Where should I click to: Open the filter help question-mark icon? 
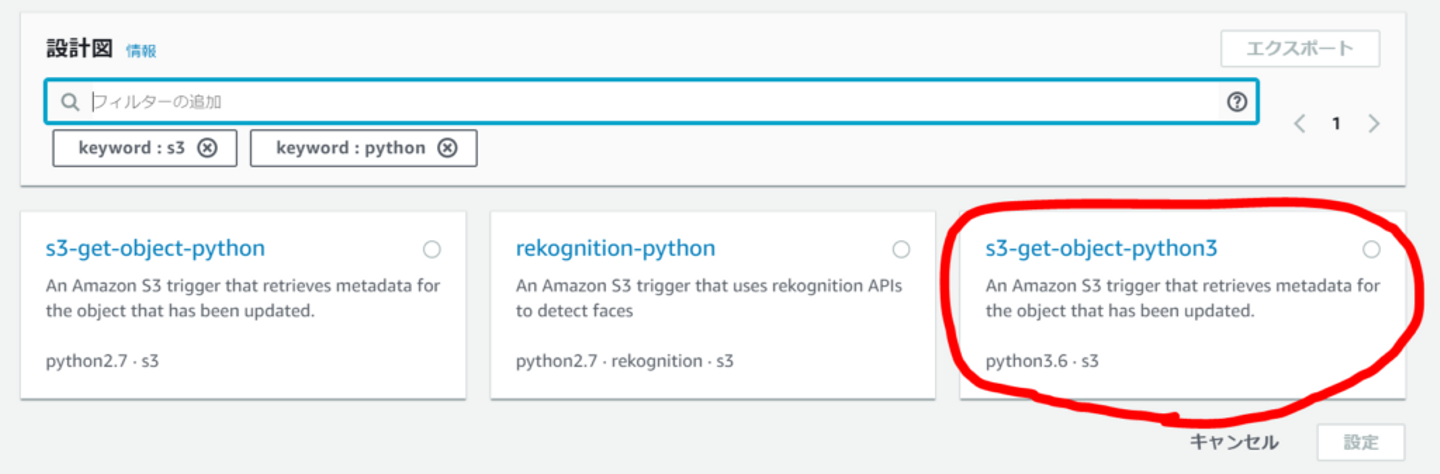click(x=1237, y=101)
